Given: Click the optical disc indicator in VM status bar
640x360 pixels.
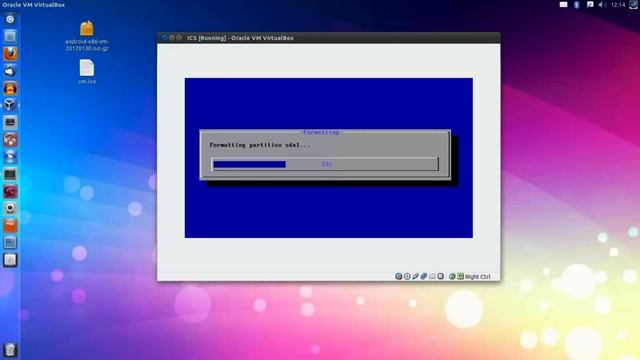Looking at the screenshot, I should click(407, 276).
